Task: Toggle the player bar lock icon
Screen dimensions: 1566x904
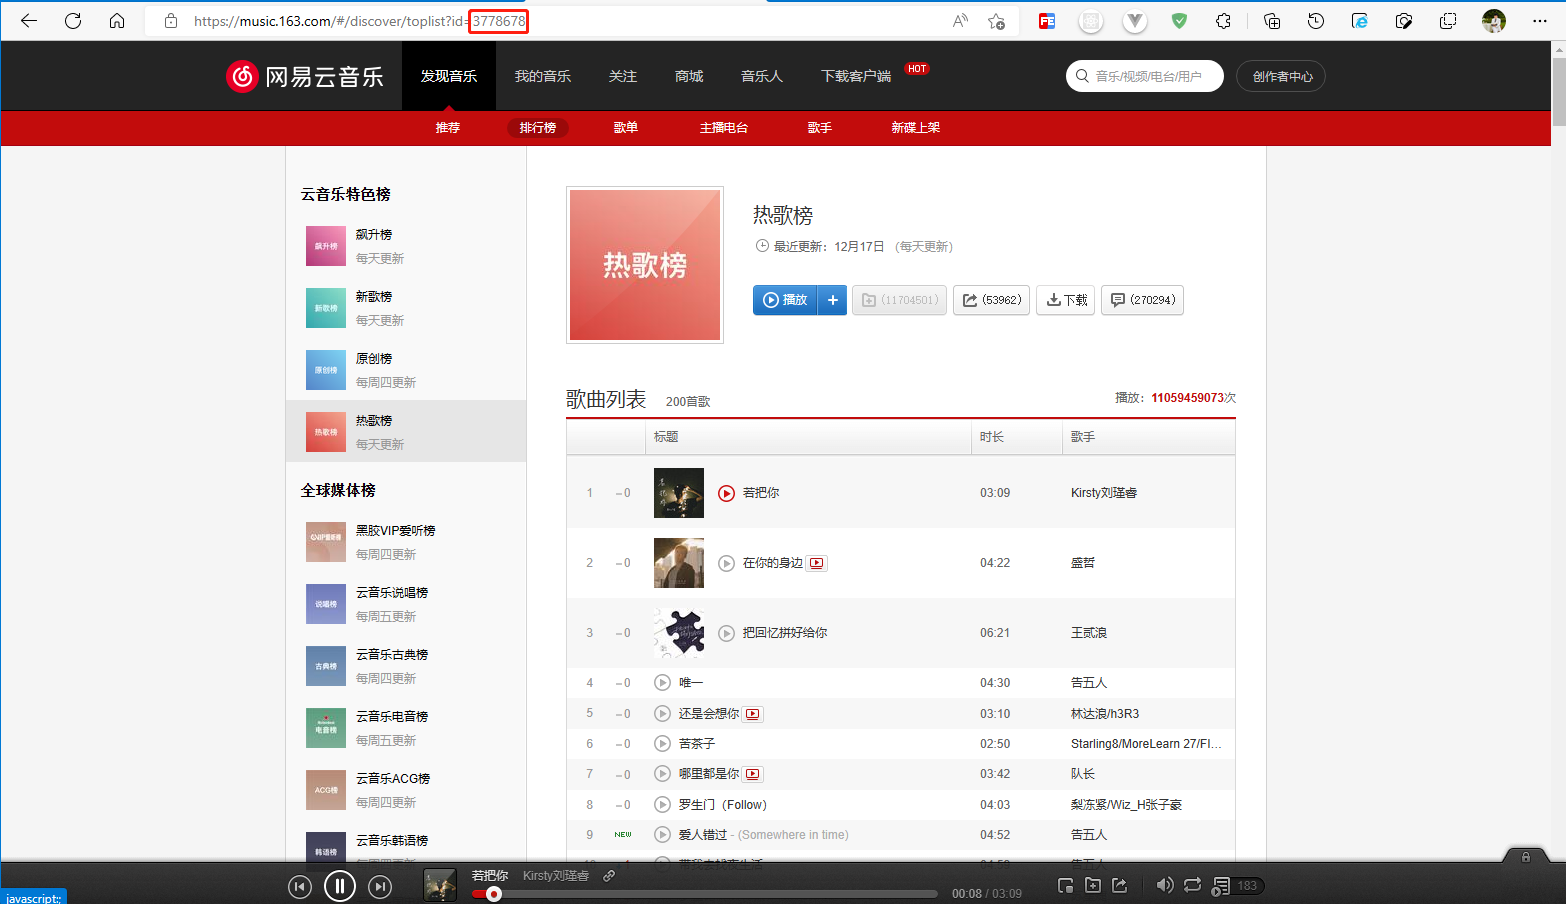Action: pos(1526,857)
